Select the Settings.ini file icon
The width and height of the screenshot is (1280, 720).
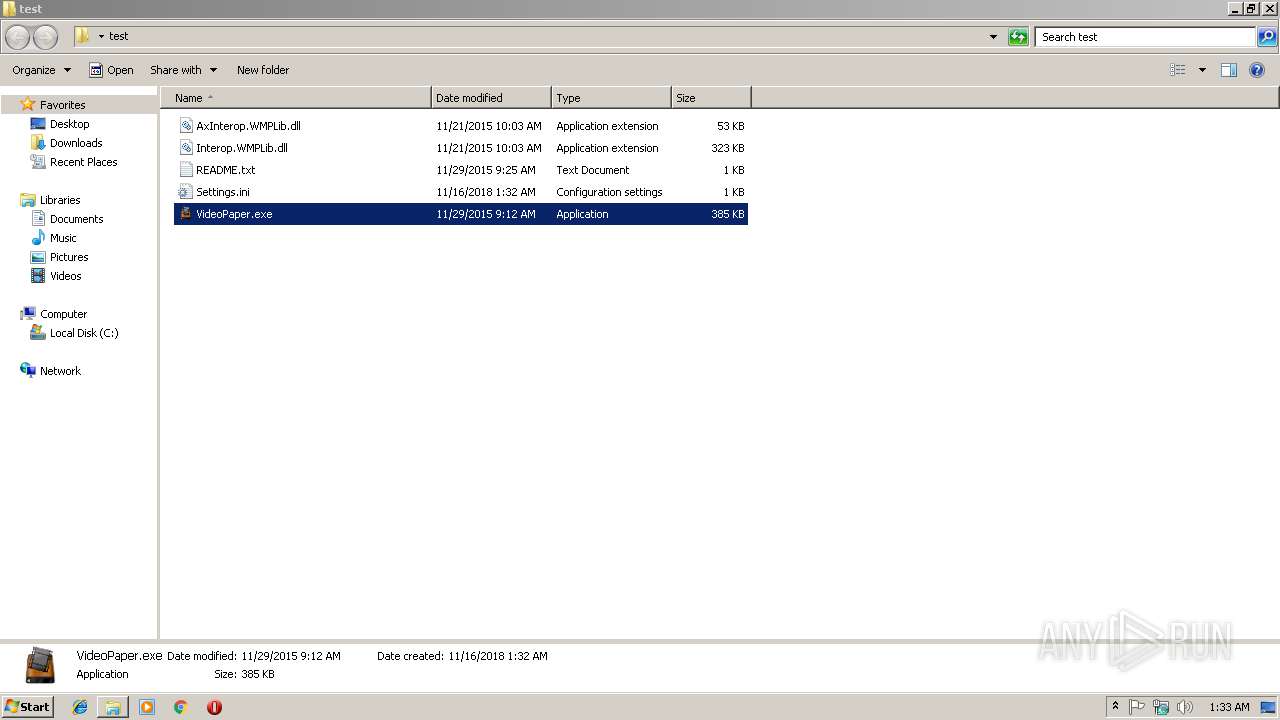pos(185,192)
